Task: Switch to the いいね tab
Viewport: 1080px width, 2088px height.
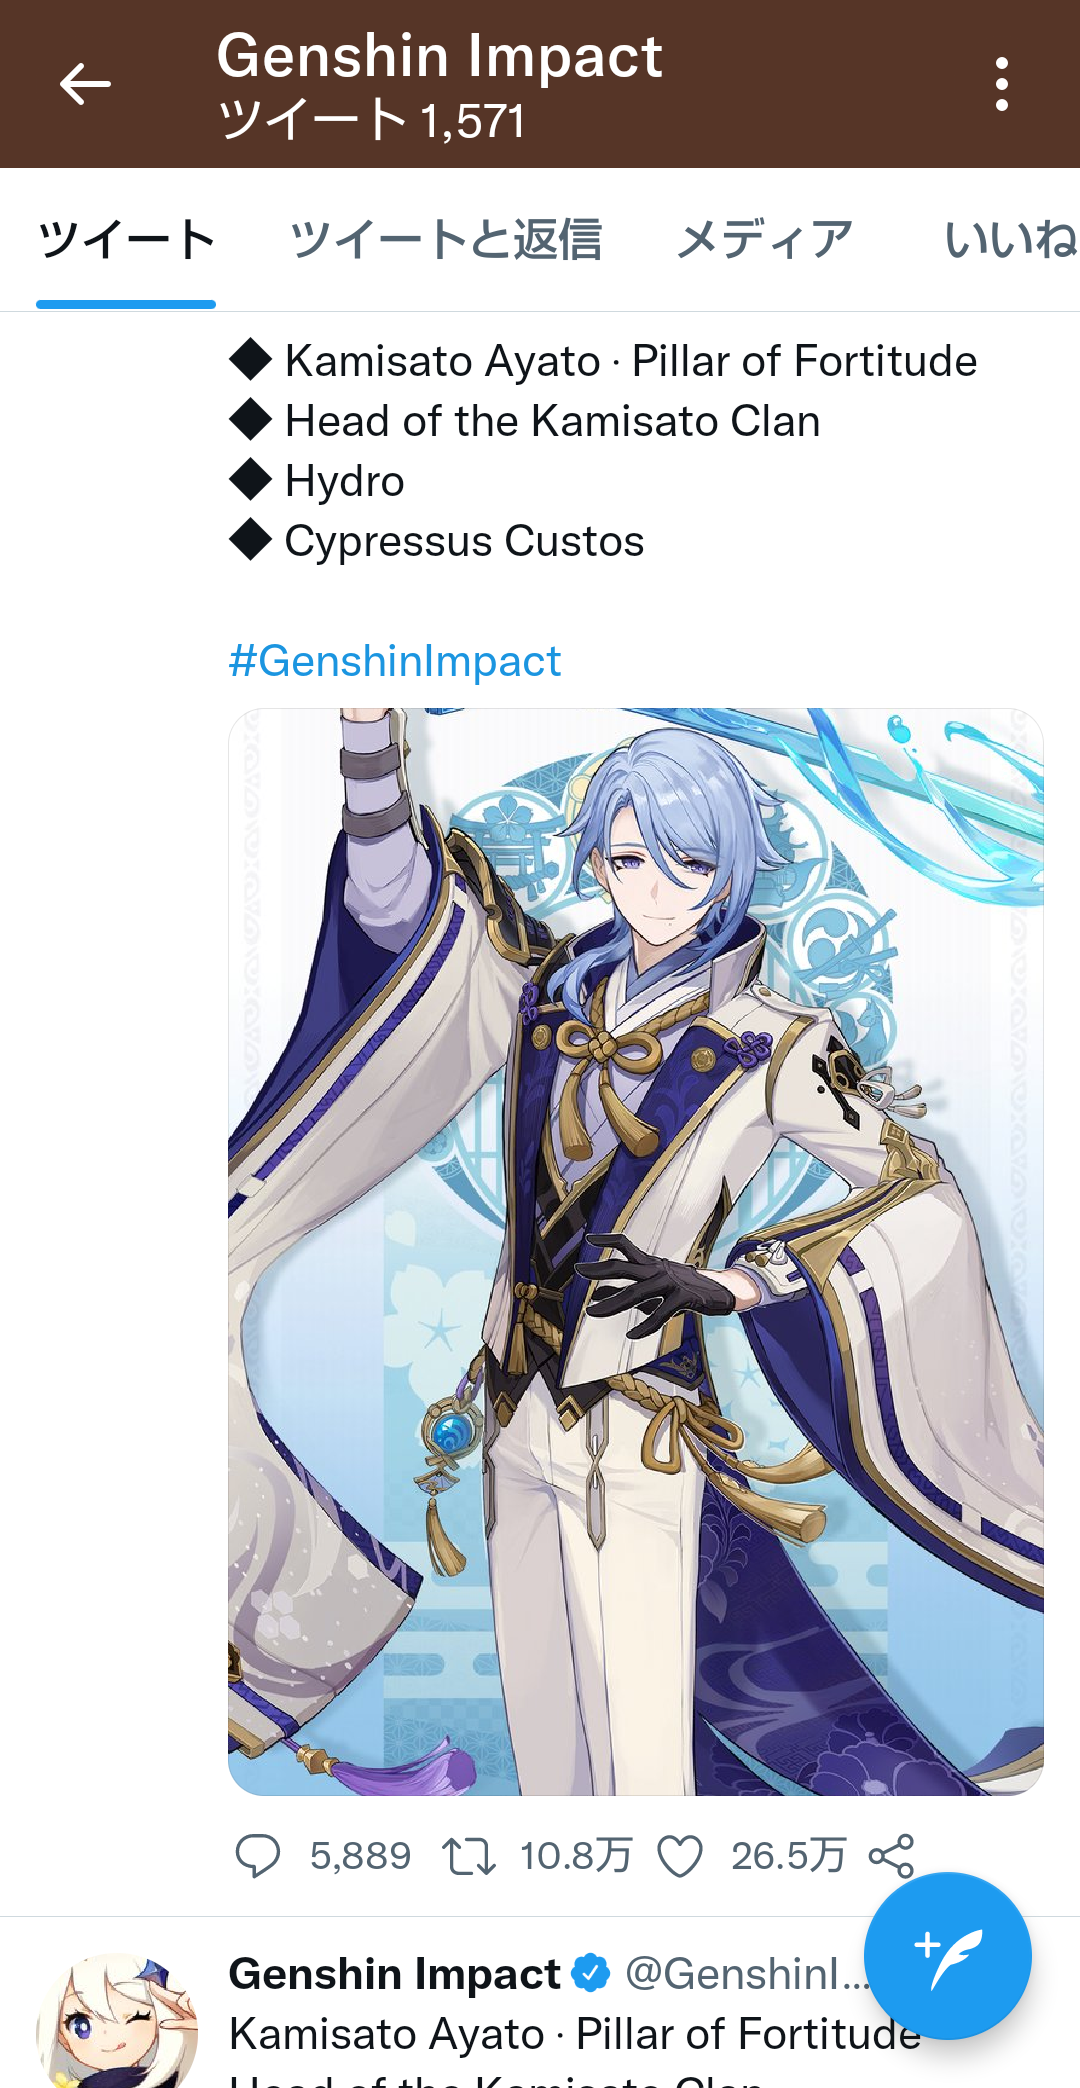Action: (x=1011, y=240)
